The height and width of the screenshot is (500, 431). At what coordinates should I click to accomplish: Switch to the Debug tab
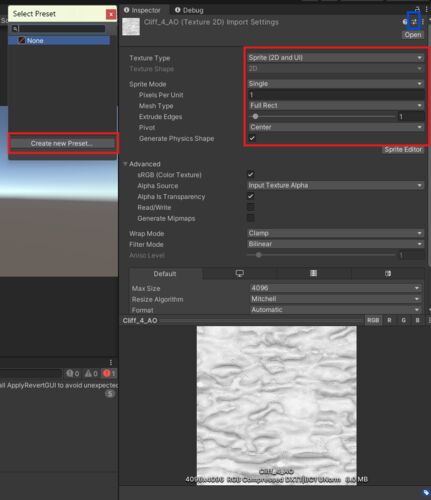click(189, 10)
